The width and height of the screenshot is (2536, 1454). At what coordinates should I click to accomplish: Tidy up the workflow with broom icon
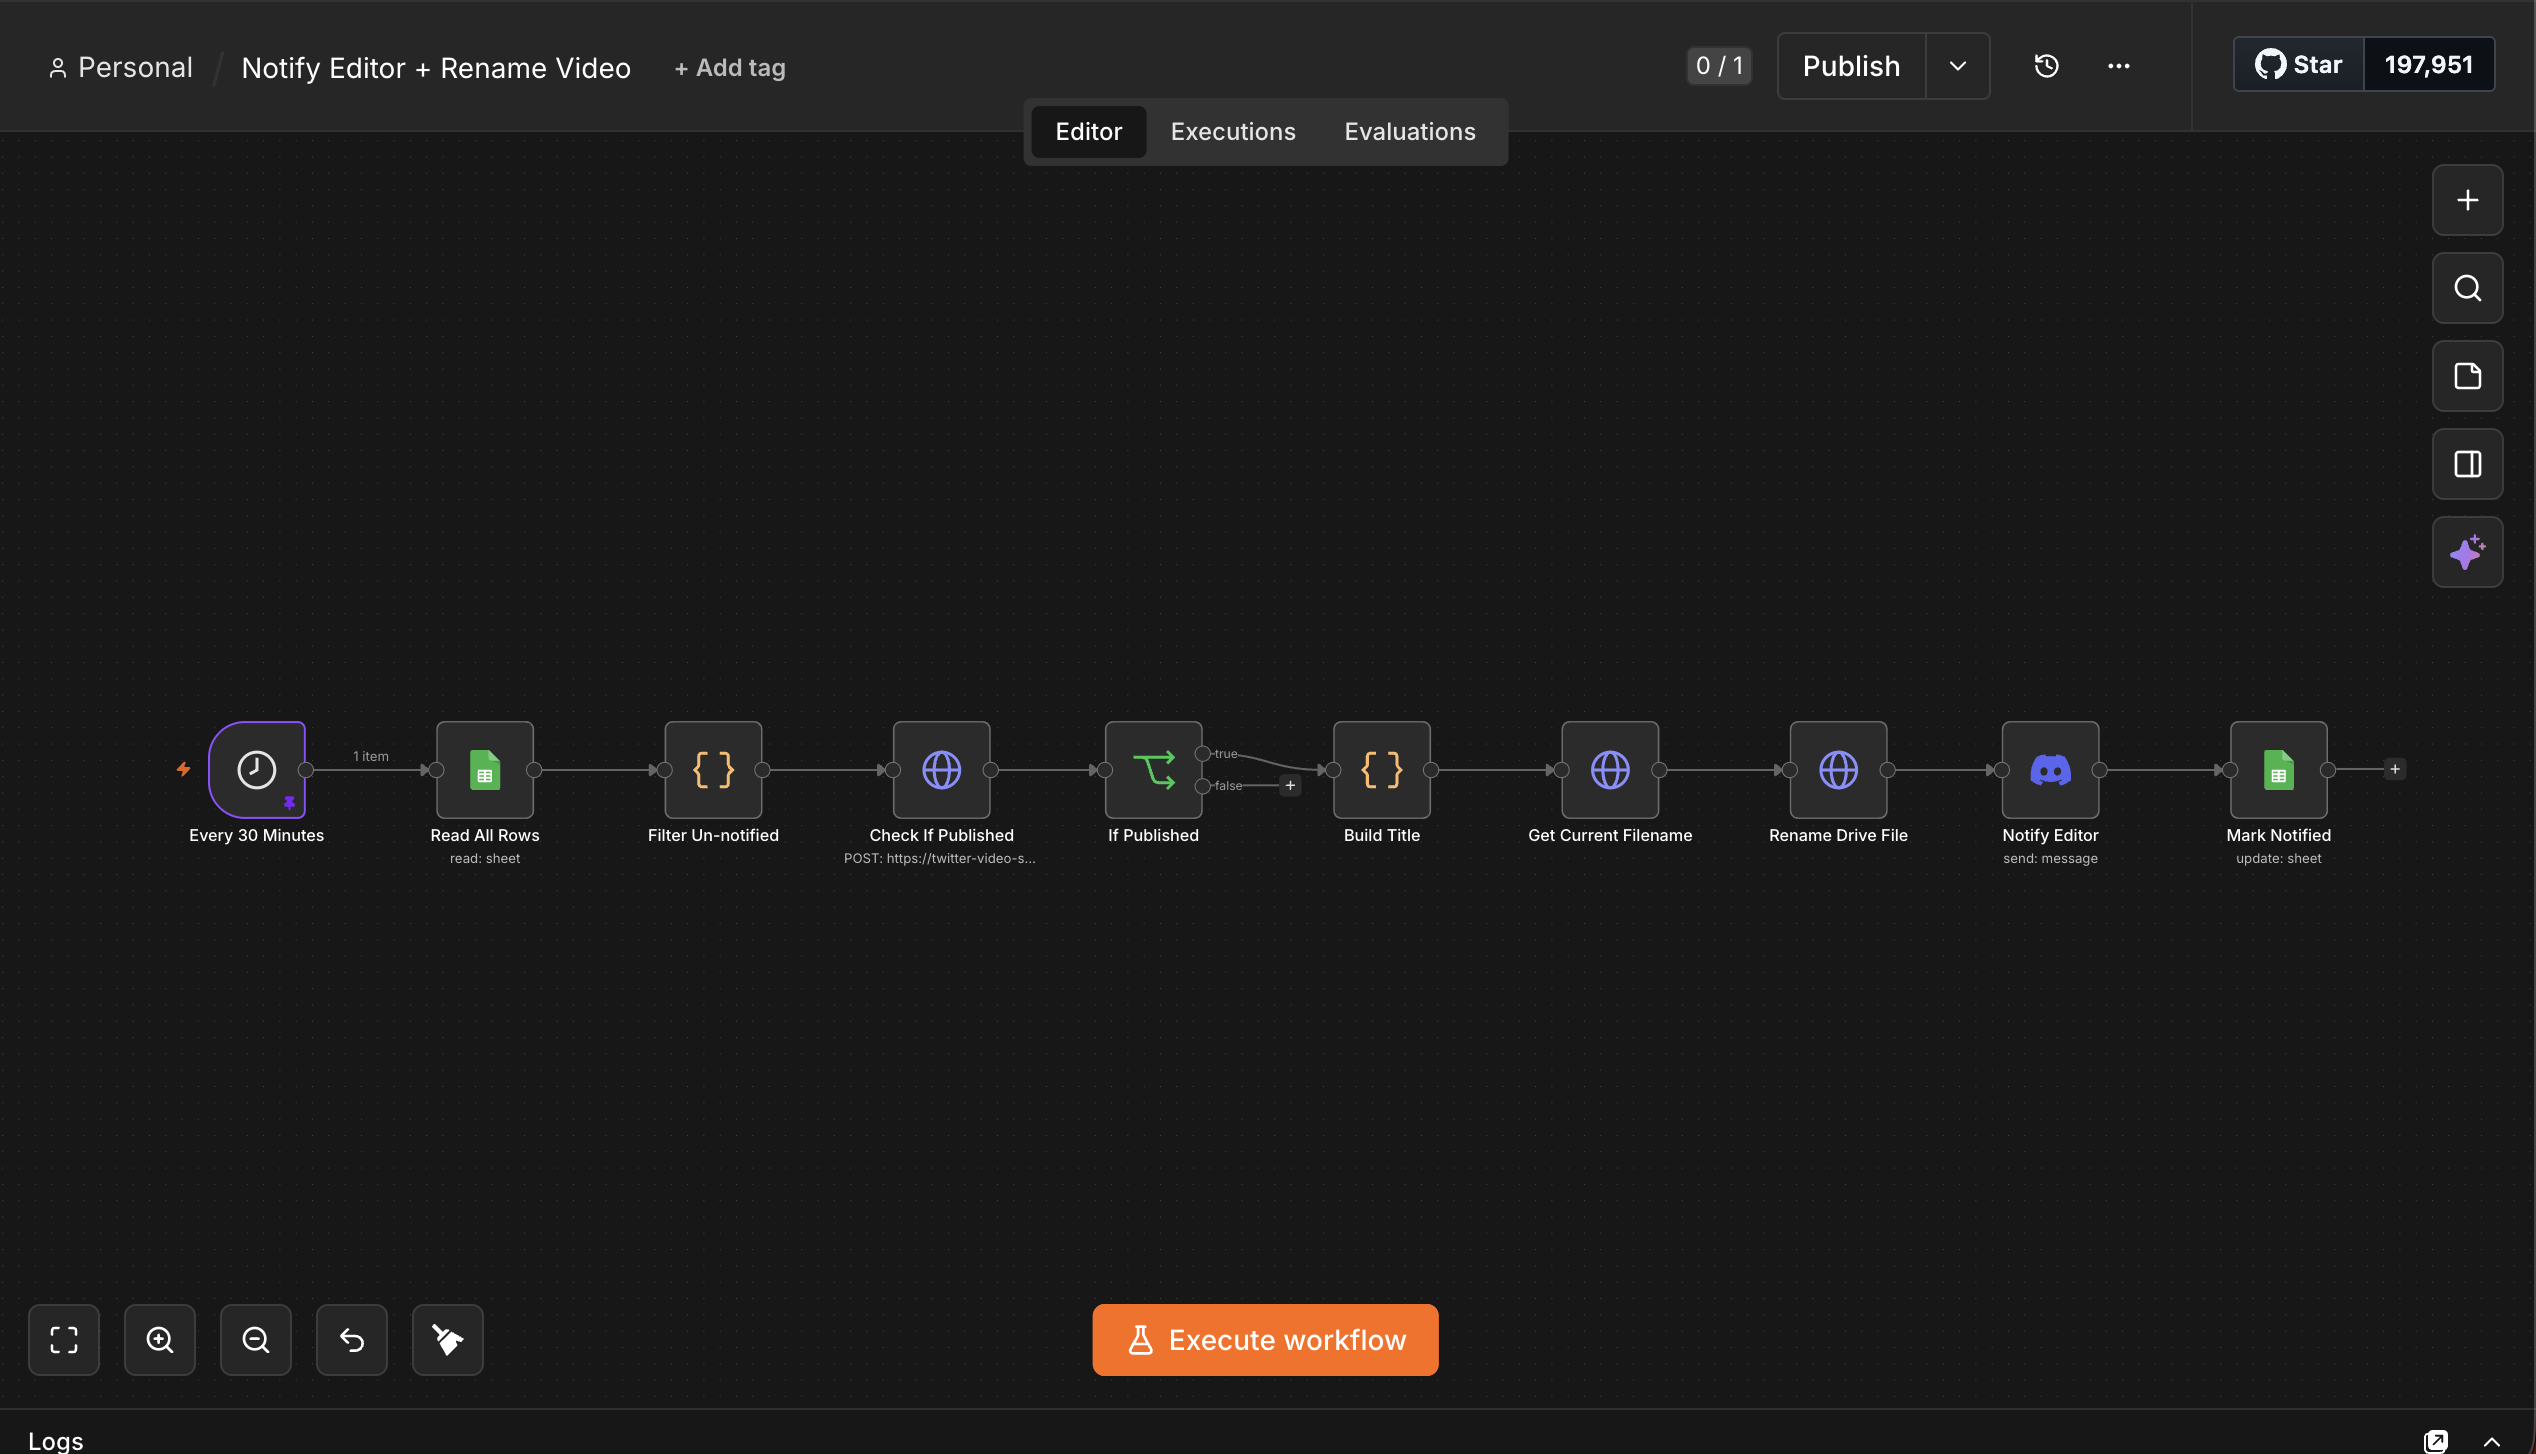[x=448, y=1339]
